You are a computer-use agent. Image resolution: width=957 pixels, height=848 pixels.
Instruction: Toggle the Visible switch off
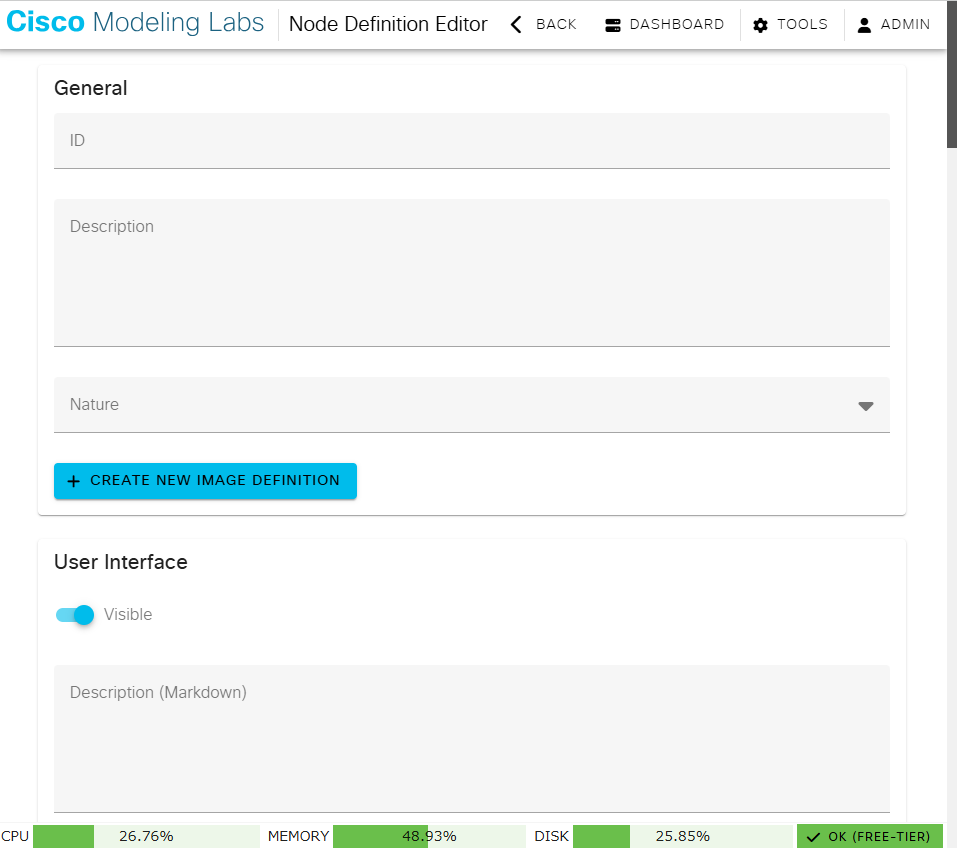tap(74, 615)
